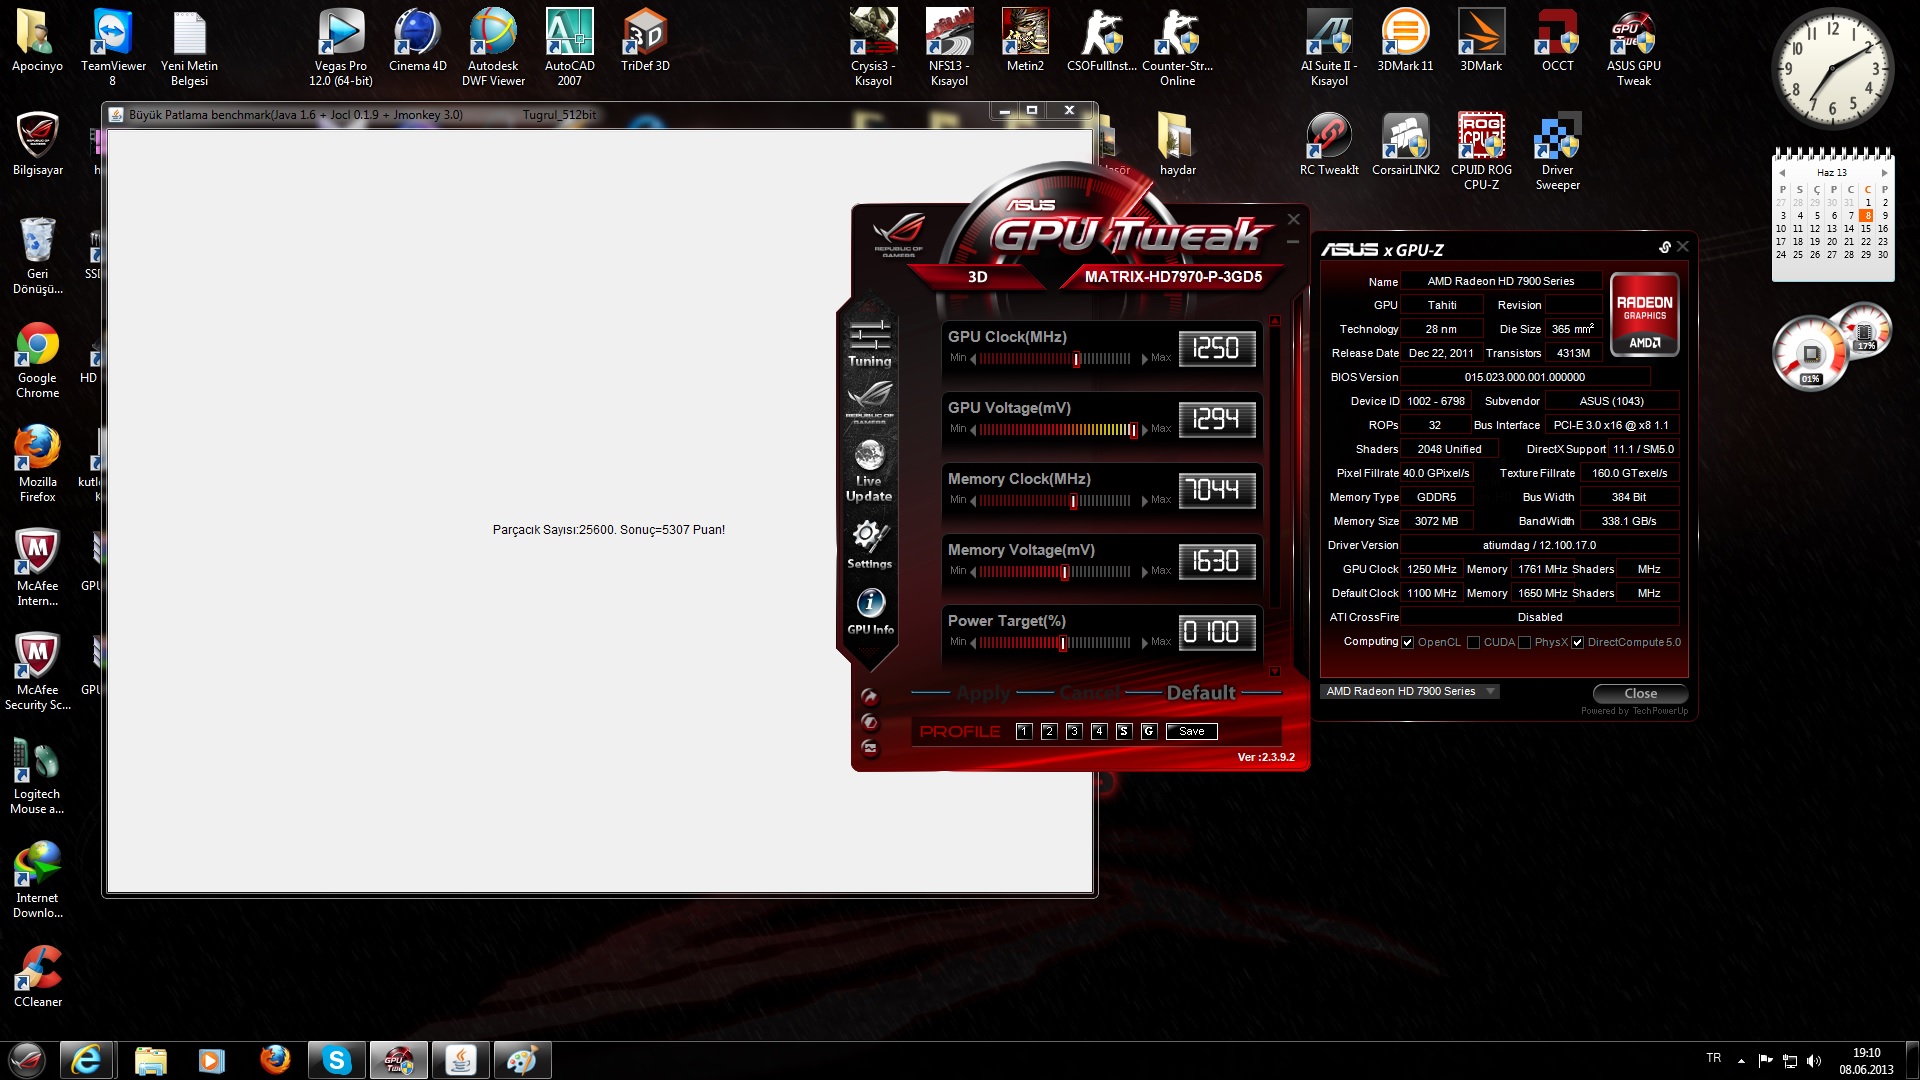Select profile 2 in GPU Tweak
Viewport: 1920px width, 1080px height.
(1048, 731)
